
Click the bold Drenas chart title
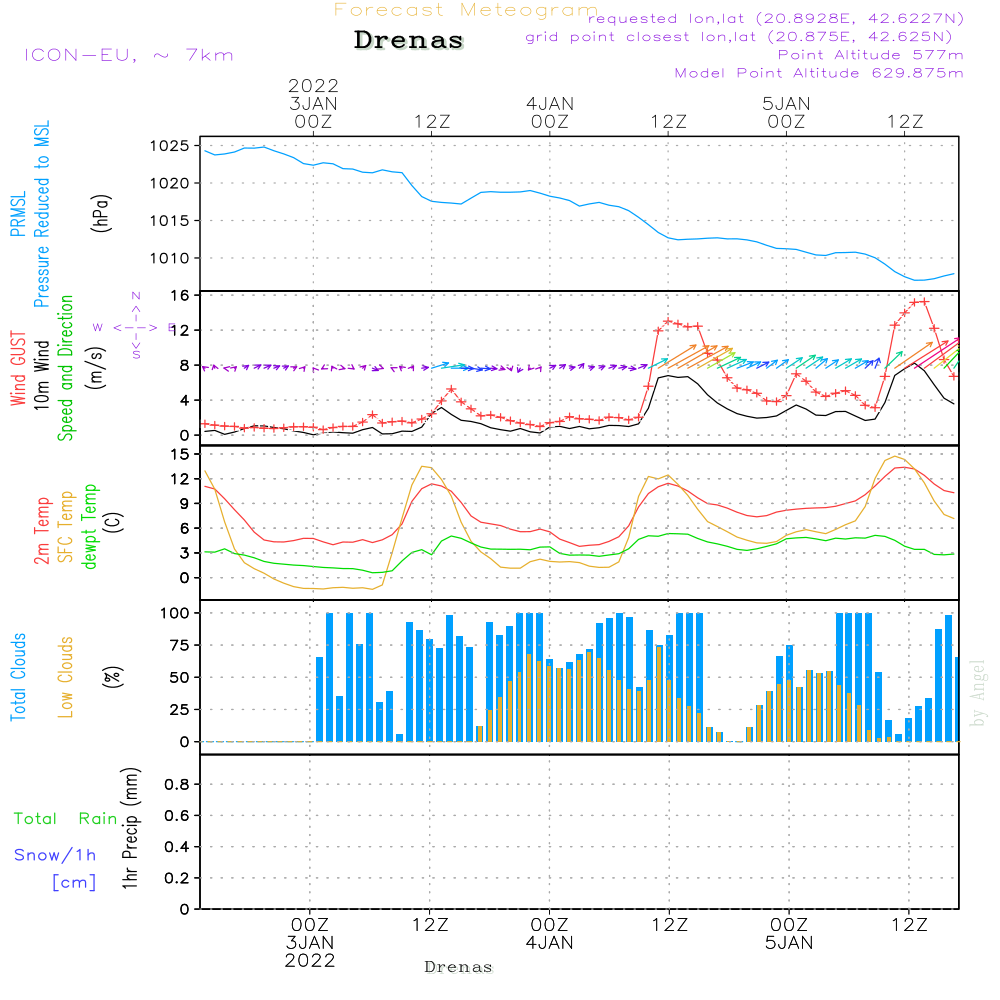(x=409, y=41)
